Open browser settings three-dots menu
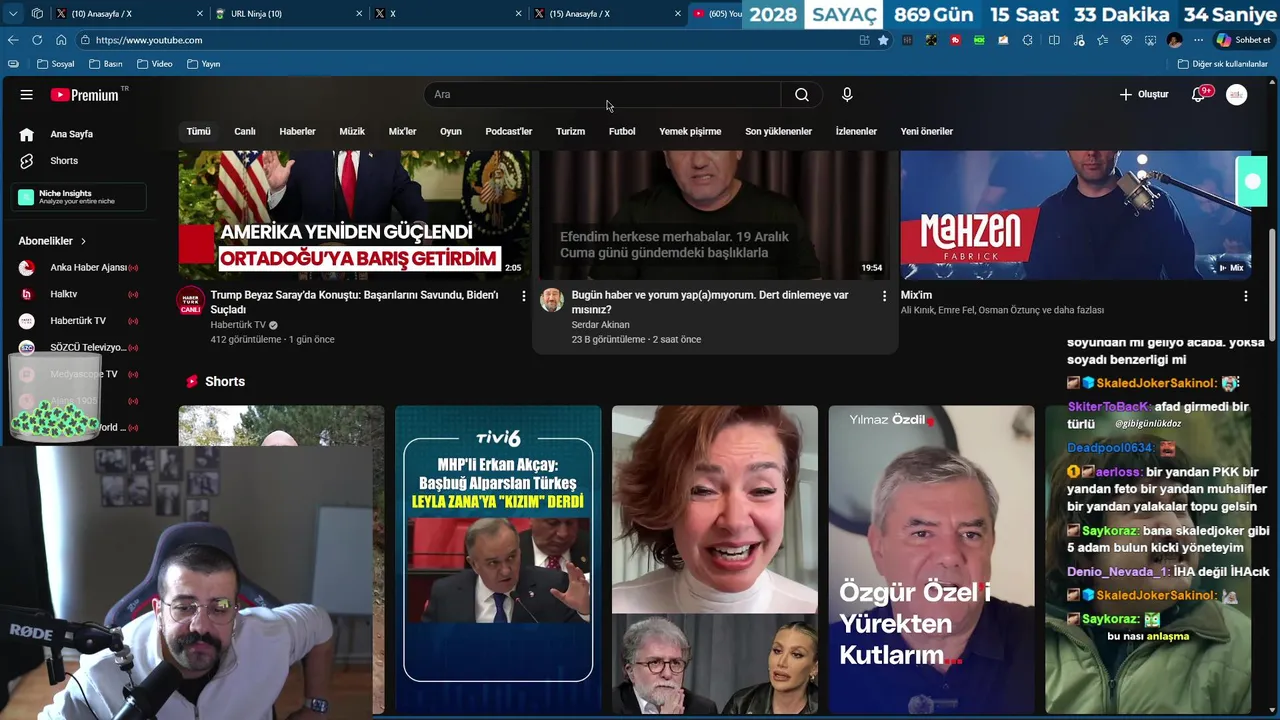Screen dimensions: 1280x720 tap(1198, 40)
